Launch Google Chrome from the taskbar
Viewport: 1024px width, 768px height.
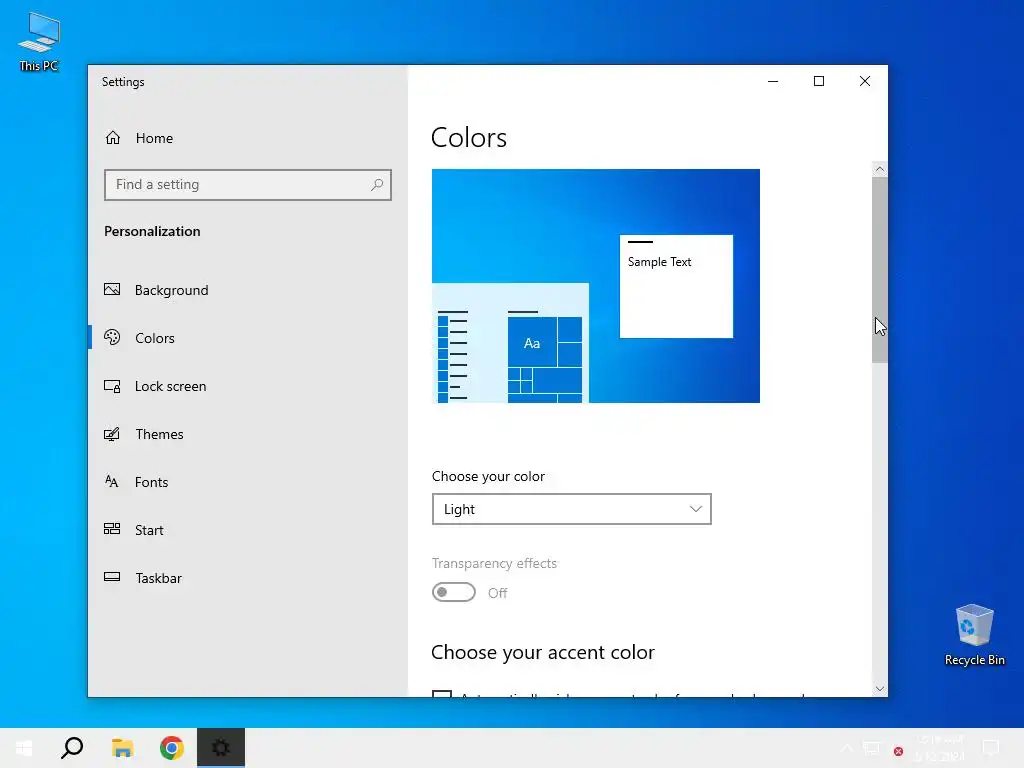point(172,748)
